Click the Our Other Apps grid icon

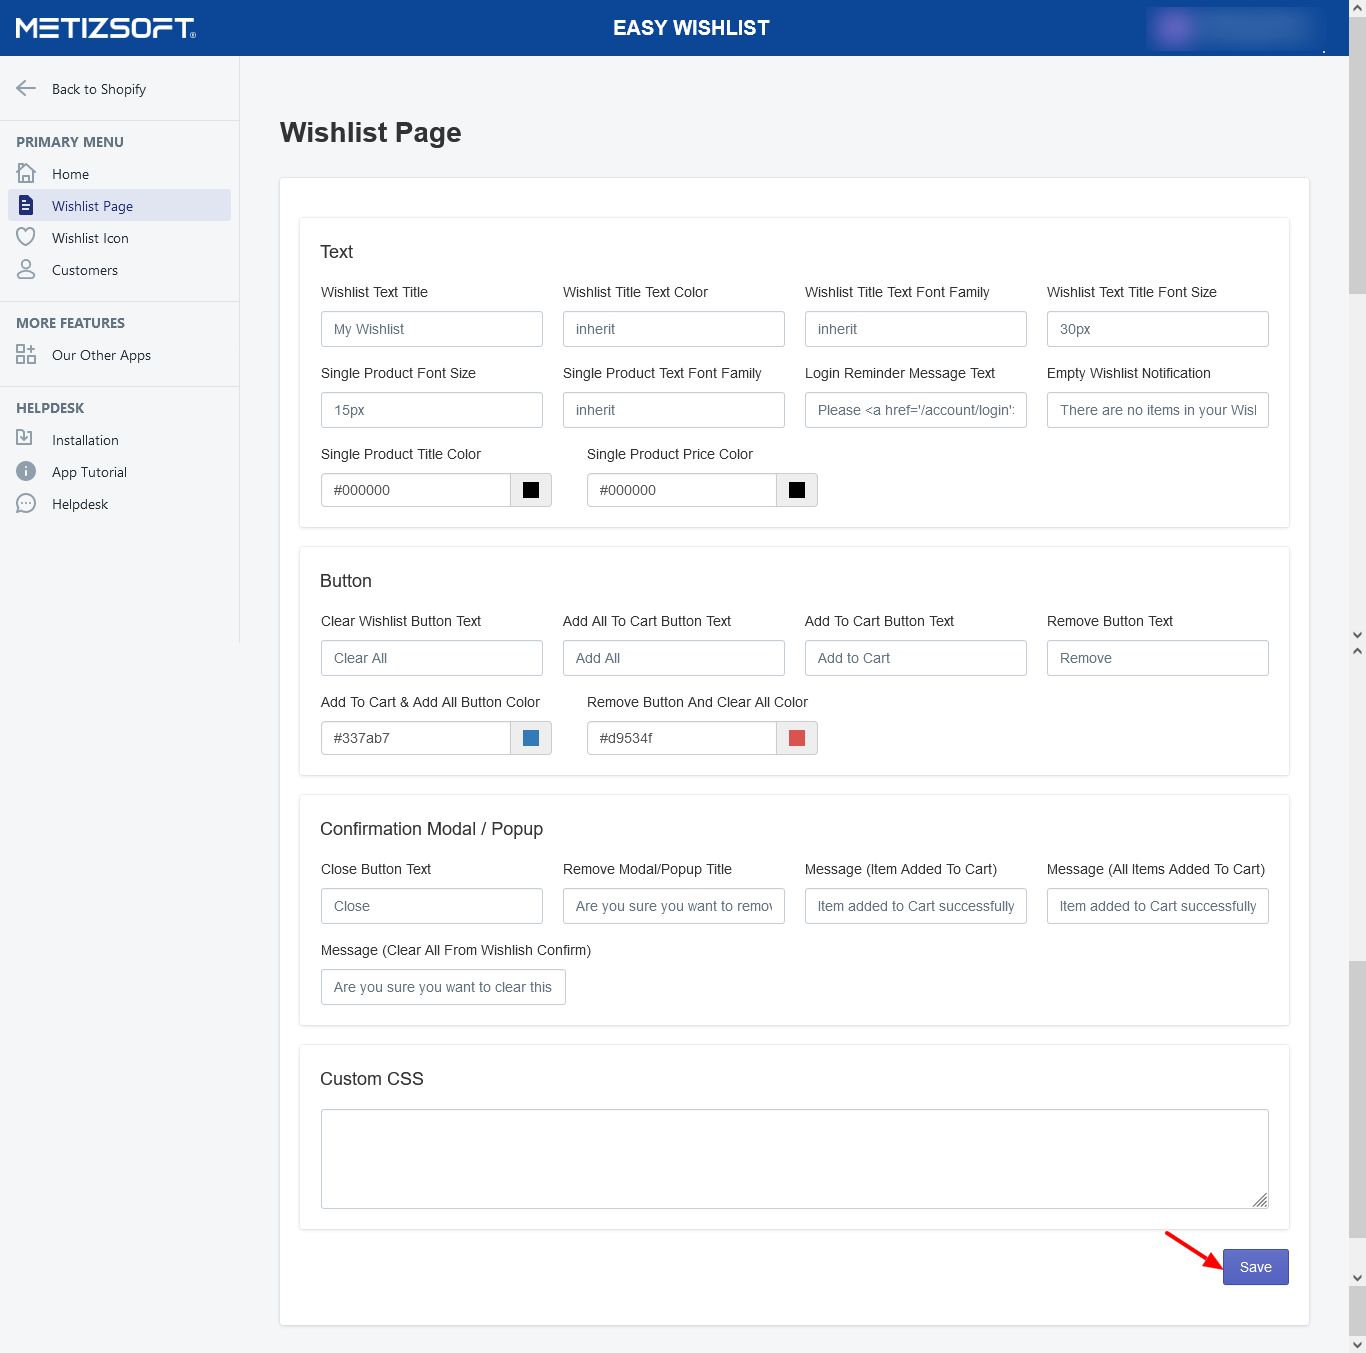tap(26, 354)
